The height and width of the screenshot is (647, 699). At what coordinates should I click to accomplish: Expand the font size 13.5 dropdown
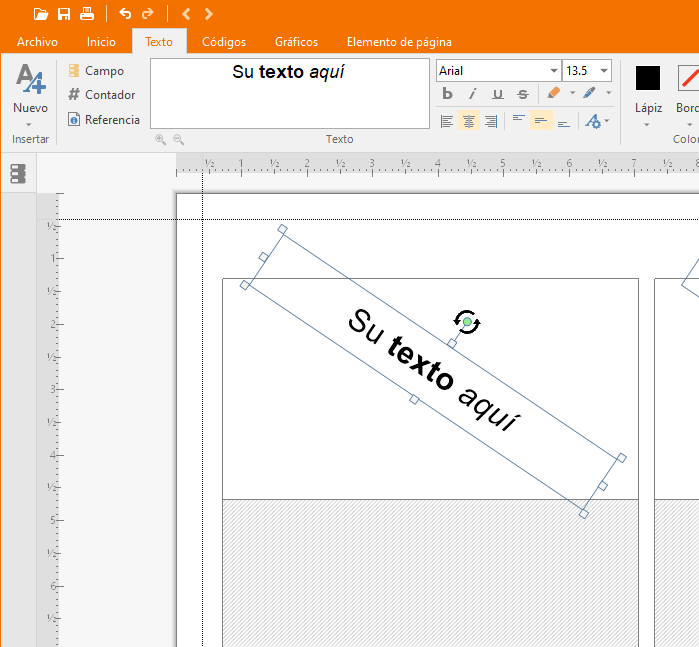coord(604,71)
